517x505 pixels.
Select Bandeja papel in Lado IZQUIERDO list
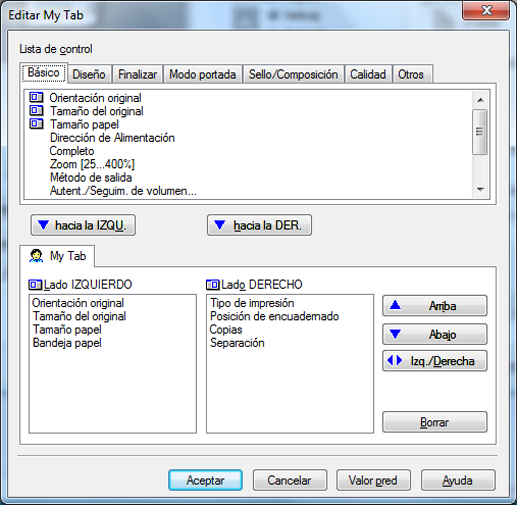point(67,343)
